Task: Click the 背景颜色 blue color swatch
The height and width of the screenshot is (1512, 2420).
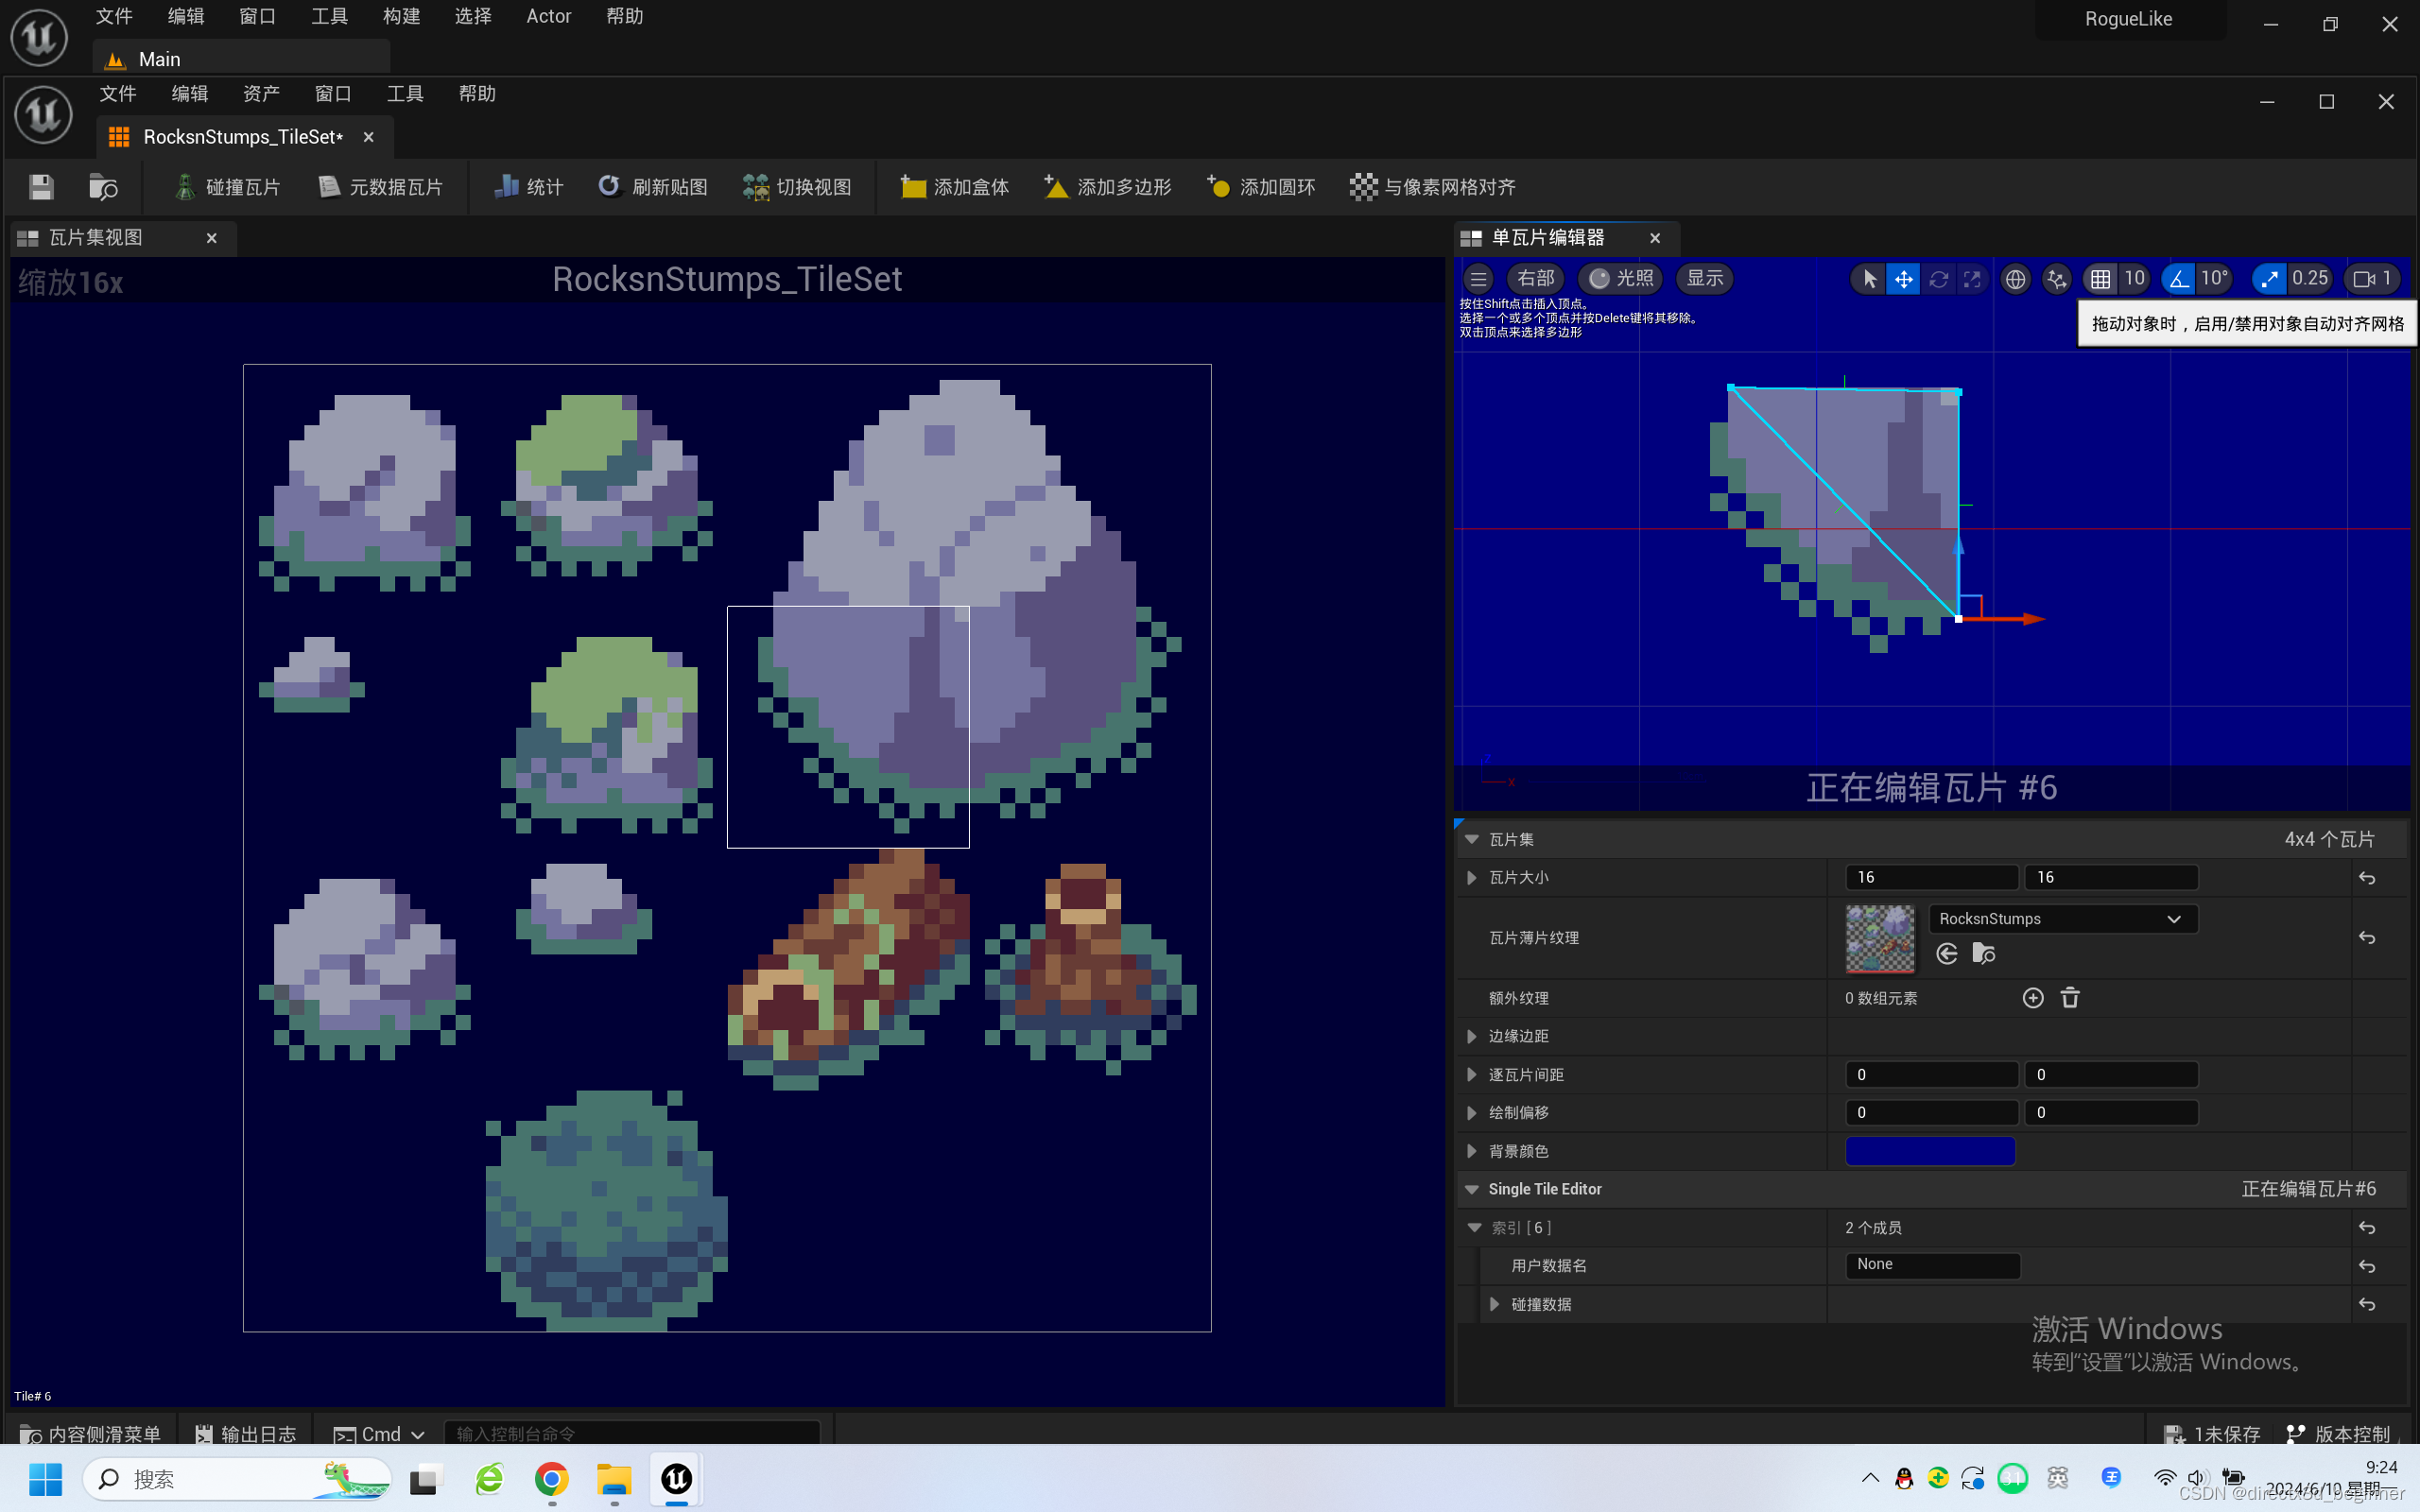Action: pos(1929,1151)
